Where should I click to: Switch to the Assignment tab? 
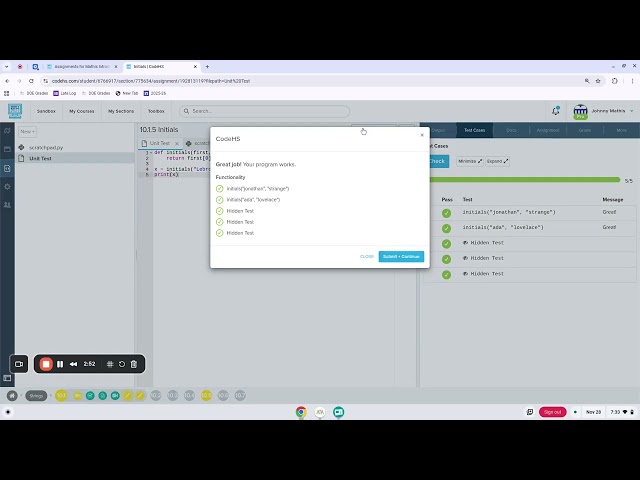coord(548,130)
